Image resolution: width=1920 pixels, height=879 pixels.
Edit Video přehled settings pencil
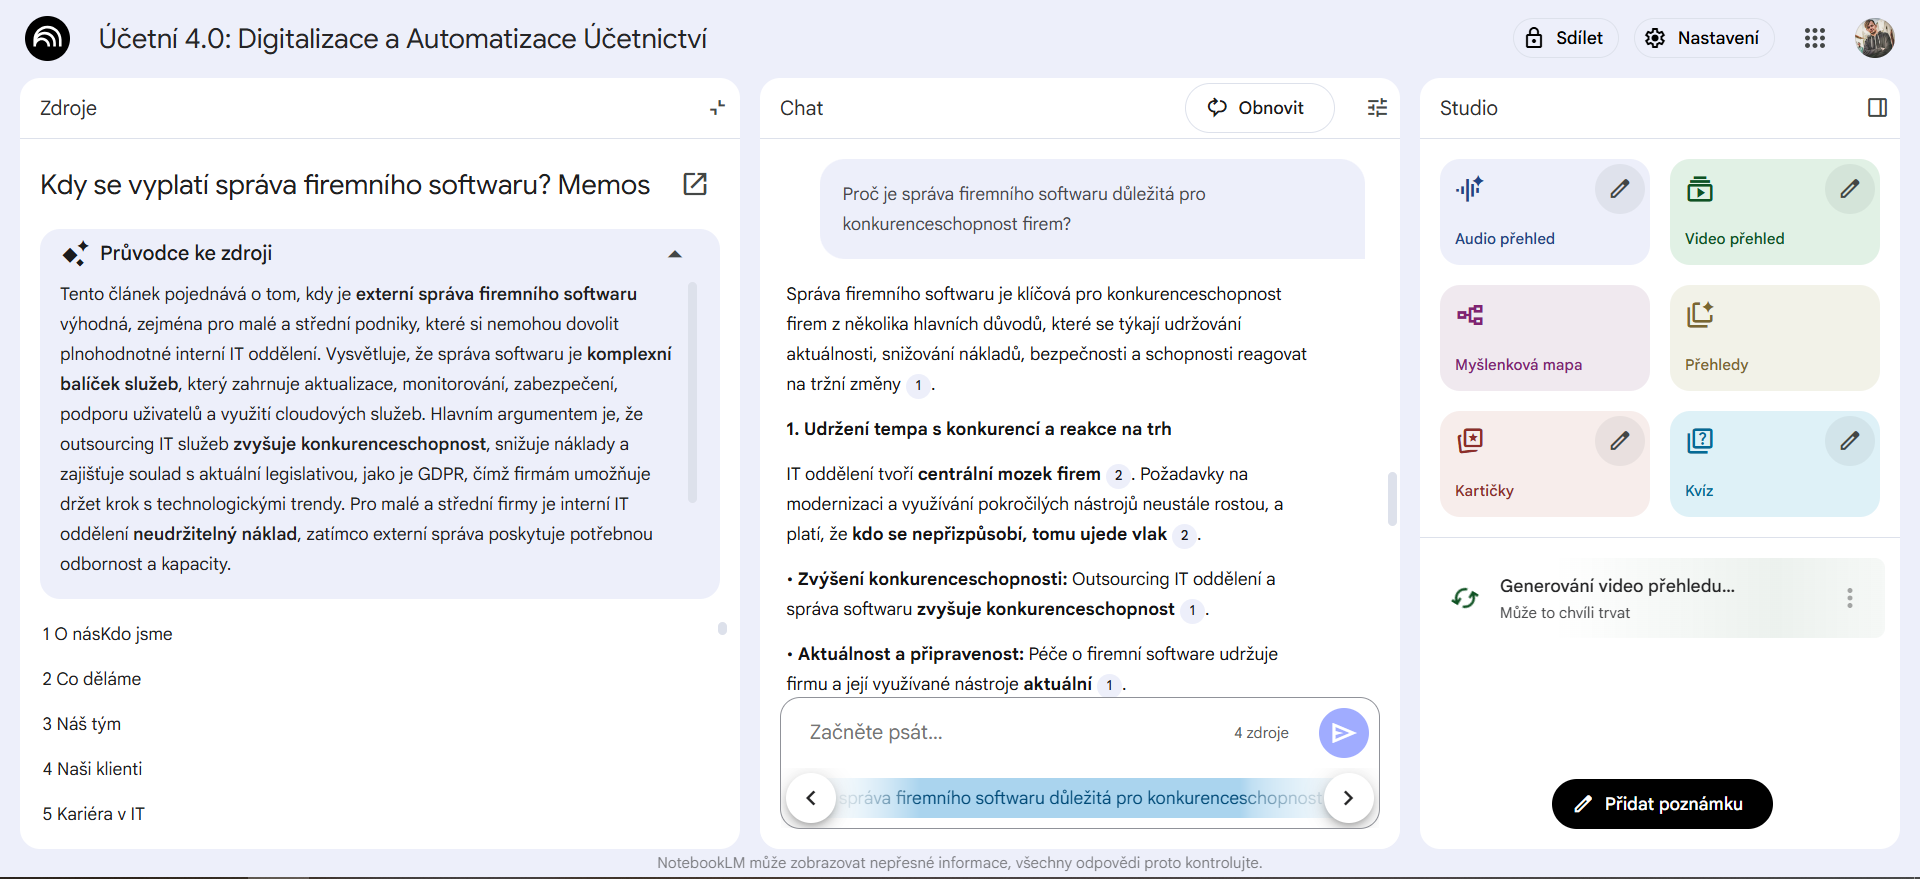tap(1849, 189)
